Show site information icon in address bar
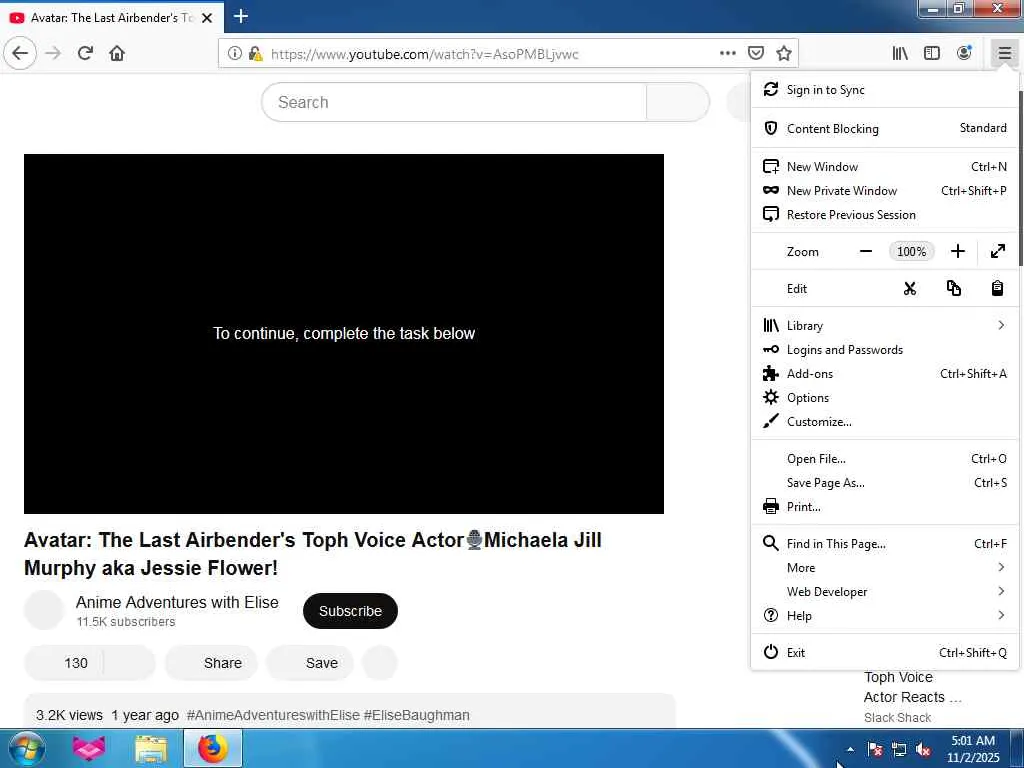The height and width of the screenshot is (768, 1024). pyautogui.click(x=234, y=54)
